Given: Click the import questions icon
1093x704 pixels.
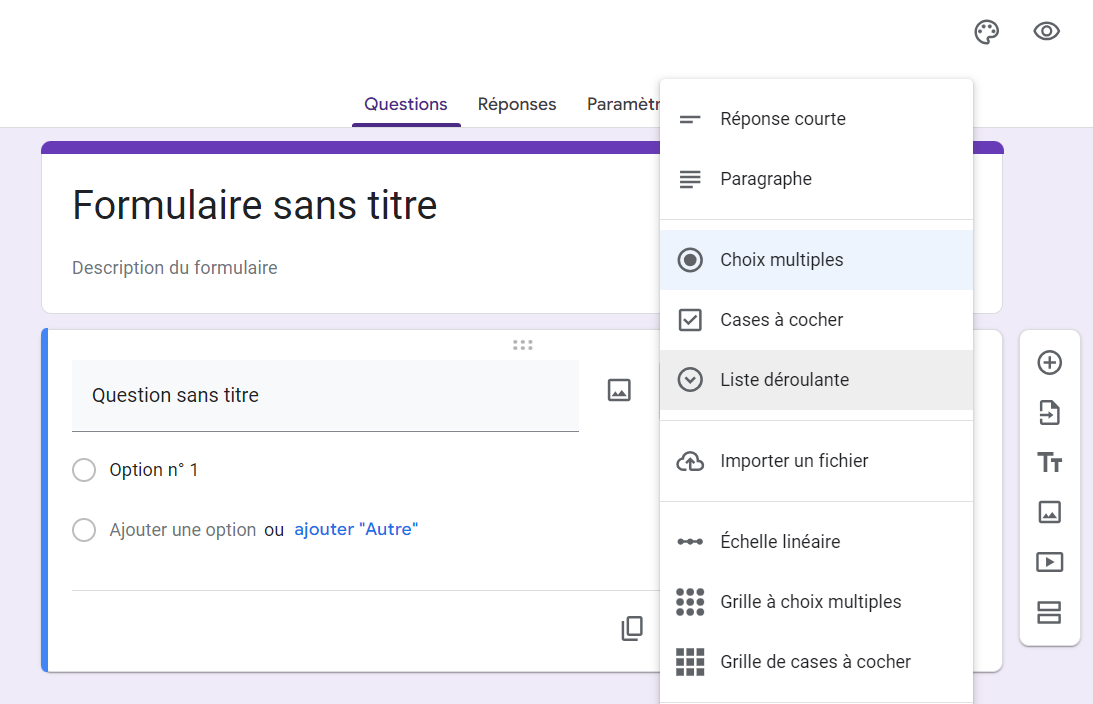Looking at the screenshot, I should point(1049,413).
